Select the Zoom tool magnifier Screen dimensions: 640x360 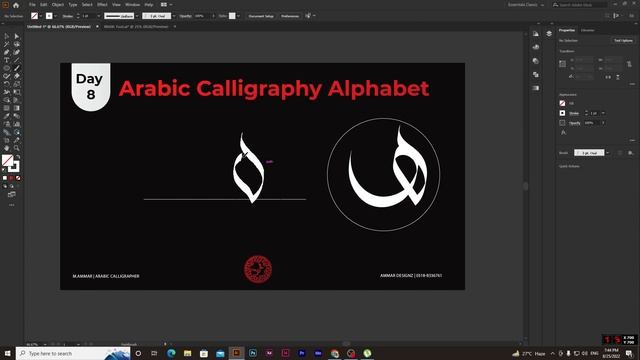[17, 148]
